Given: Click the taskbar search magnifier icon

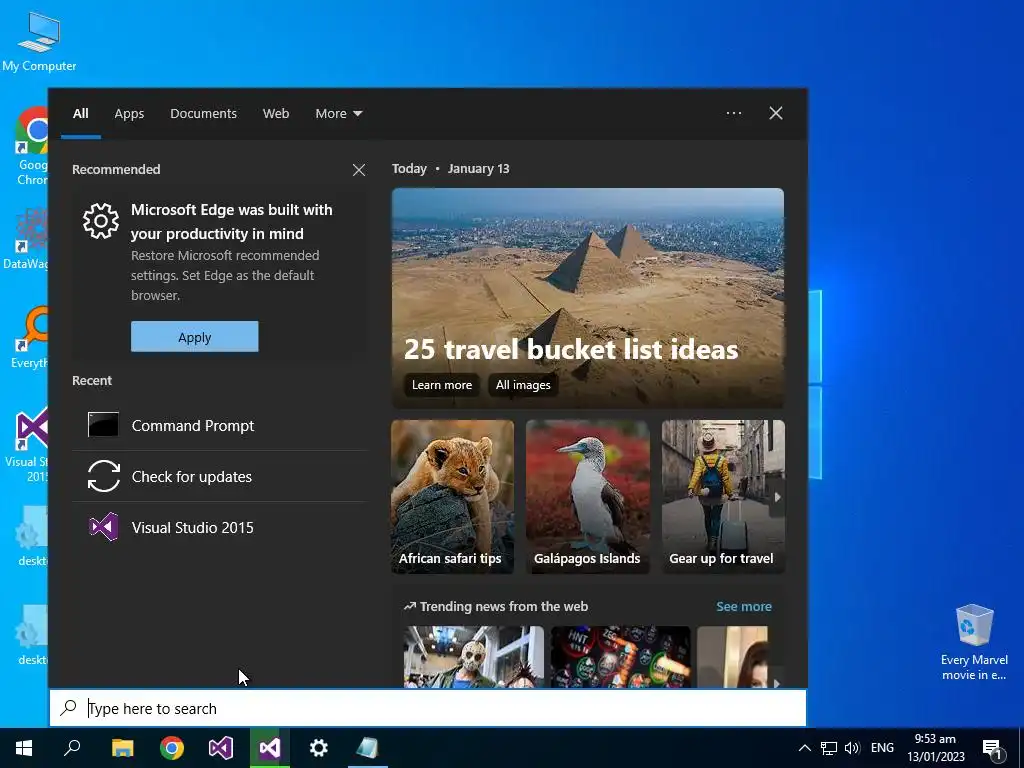Looking at the screenshot, I should (x=72, y=748).
